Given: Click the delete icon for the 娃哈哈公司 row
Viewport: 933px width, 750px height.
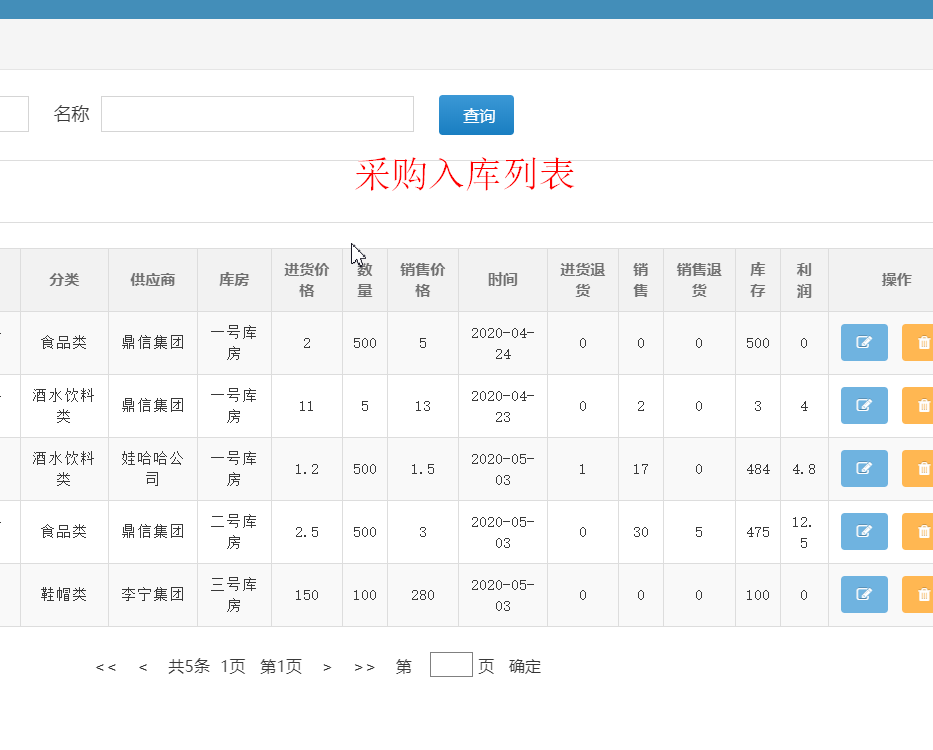Looking at the screenshot, I should coord(920,469).
